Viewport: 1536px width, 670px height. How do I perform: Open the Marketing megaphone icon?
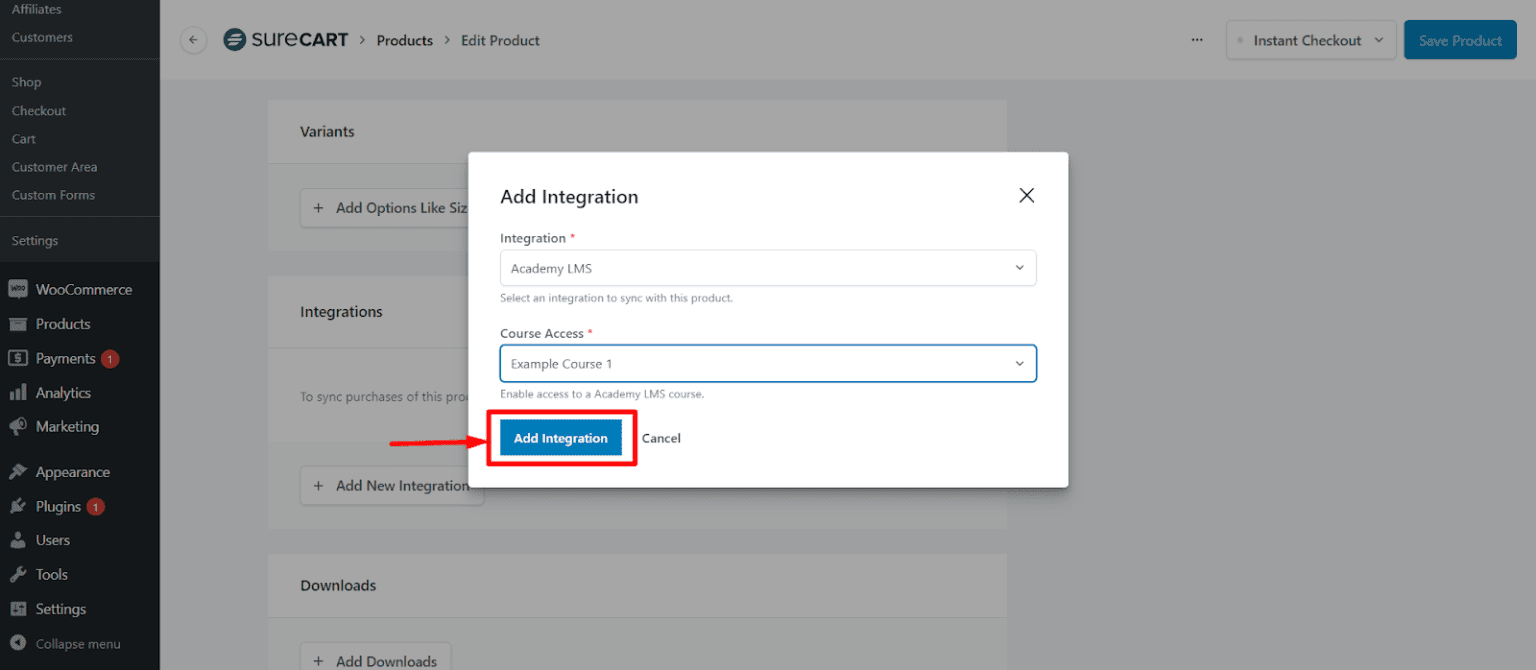[18, 426]
